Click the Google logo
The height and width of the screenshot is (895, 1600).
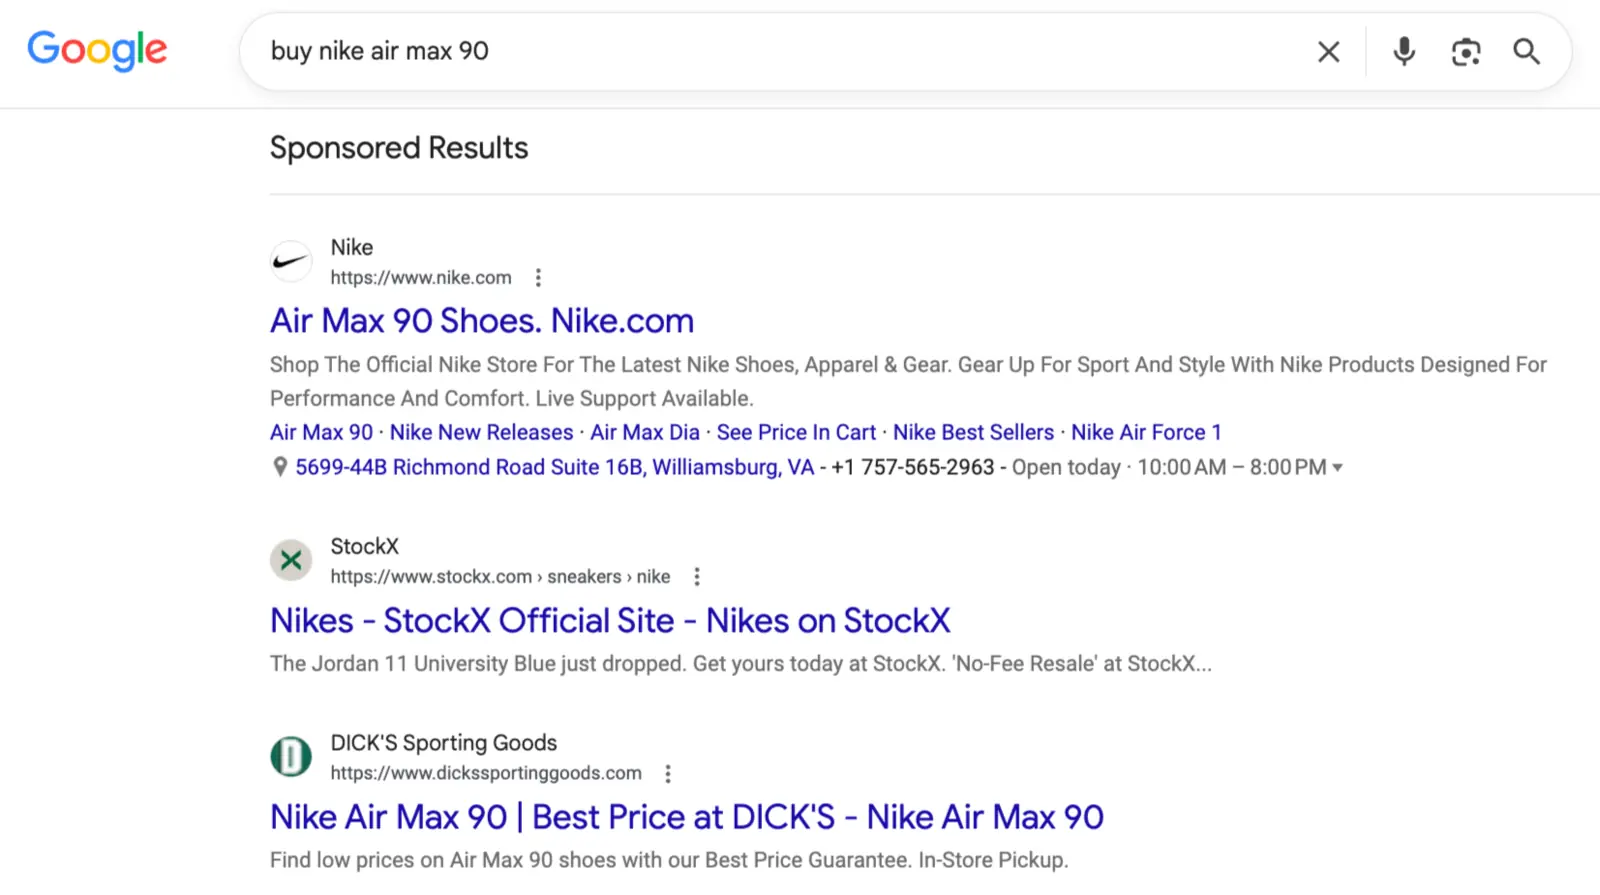97,50
